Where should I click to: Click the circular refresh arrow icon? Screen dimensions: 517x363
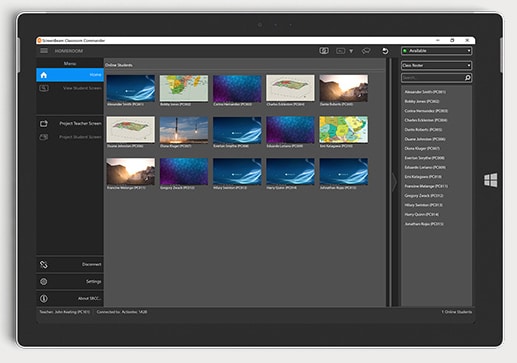(x=385, y=51)
